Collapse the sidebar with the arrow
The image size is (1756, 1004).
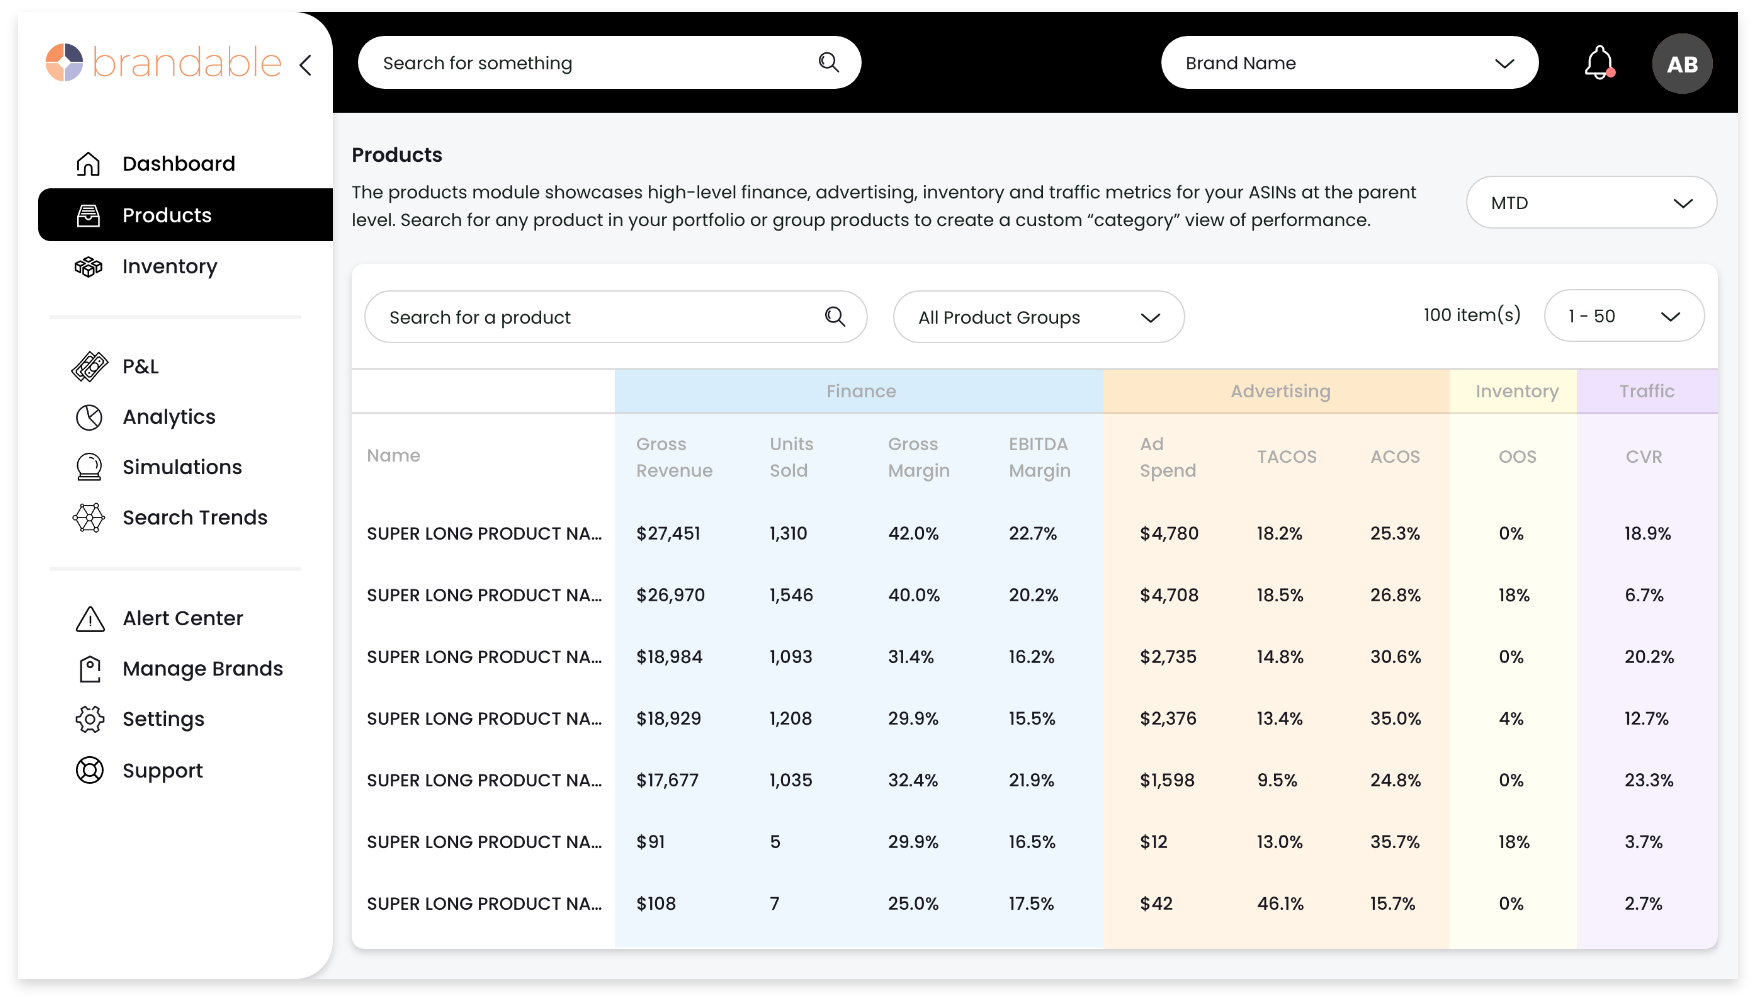[306, 65]
